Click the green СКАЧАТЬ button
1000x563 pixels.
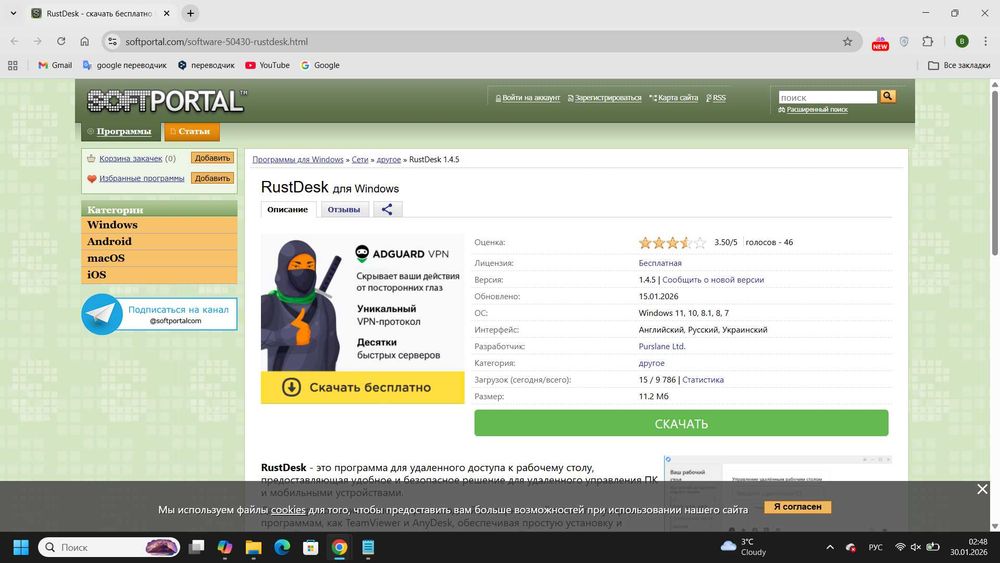pos(681,423)
